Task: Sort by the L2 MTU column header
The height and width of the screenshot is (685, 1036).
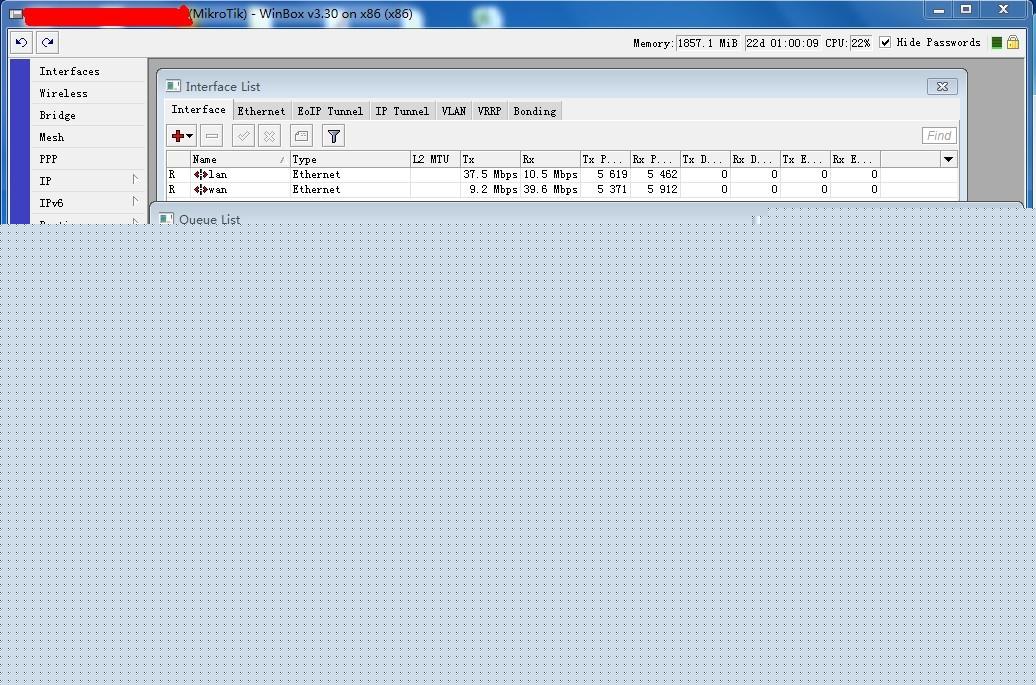Action: (435, 159)
